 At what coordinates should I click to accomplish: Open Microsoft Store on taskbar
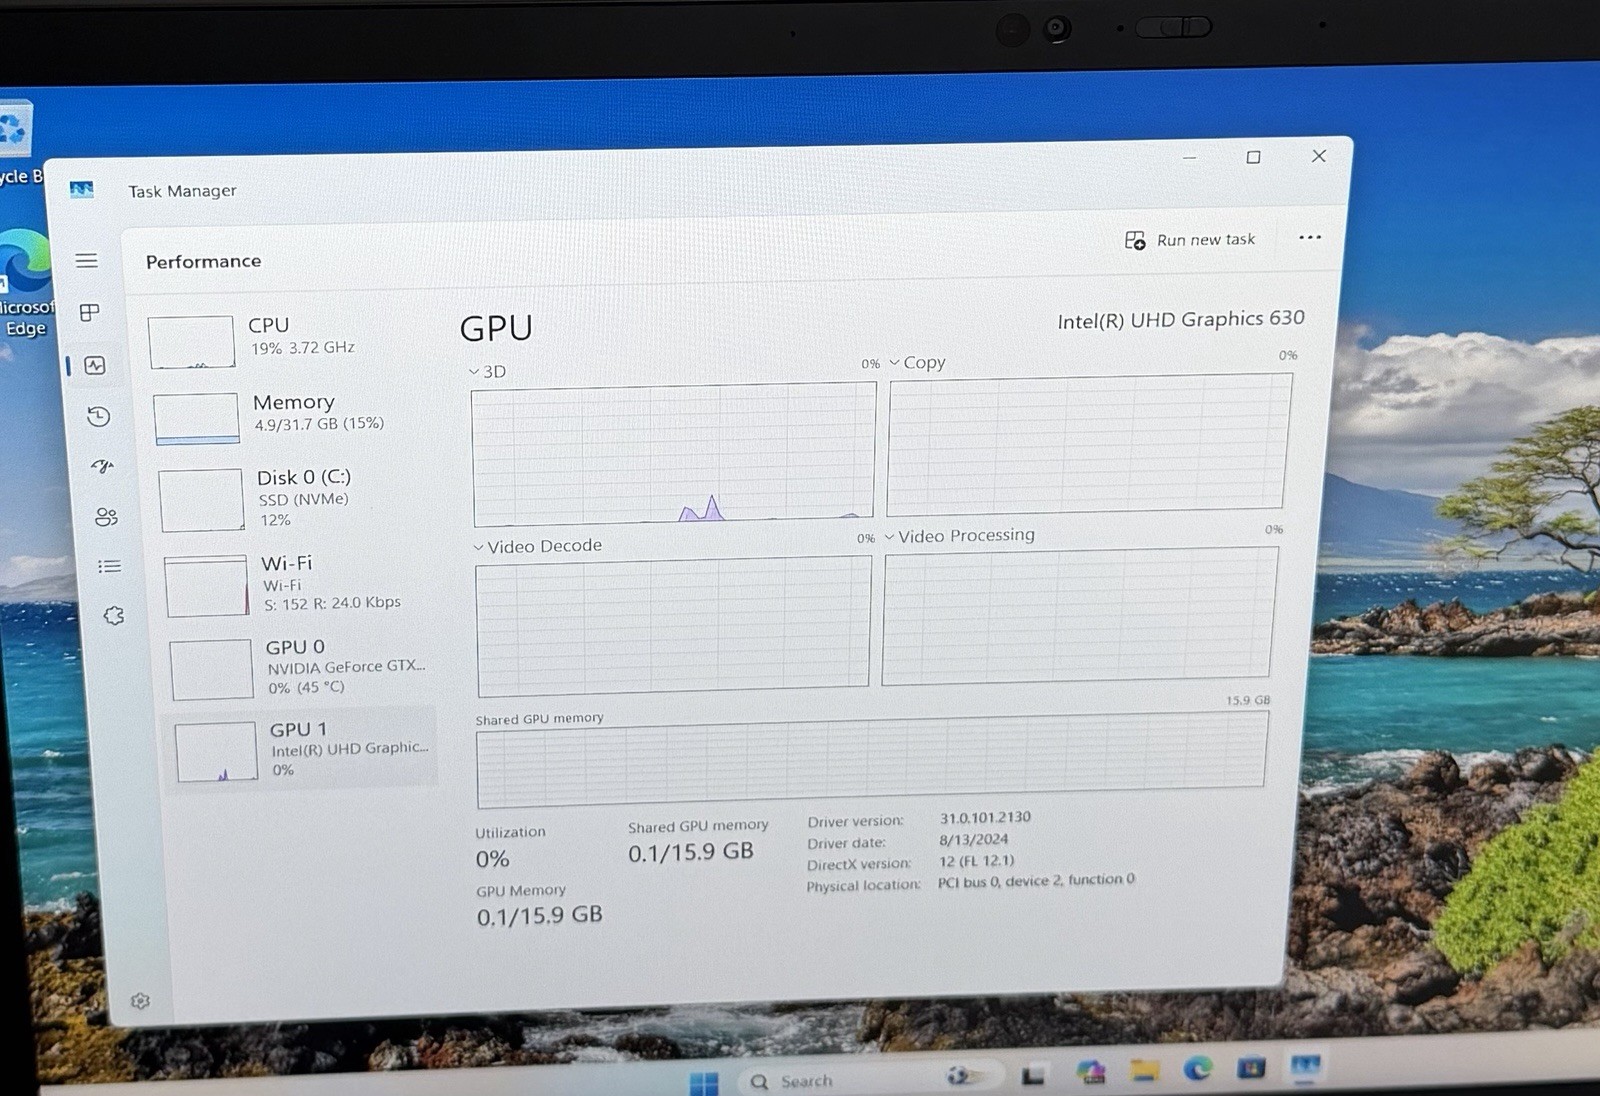point(1251,1069)
